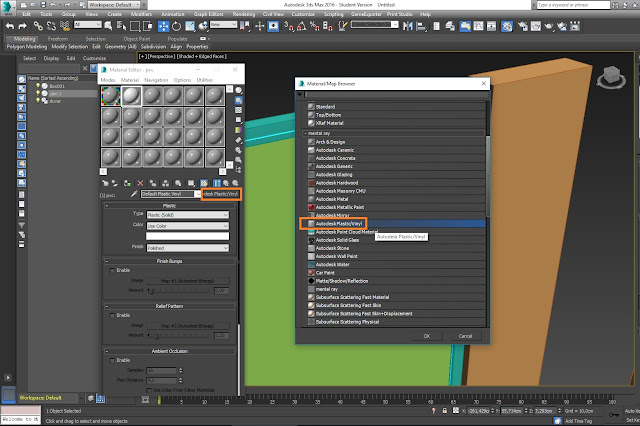Open Utilities menu in Material Editor
Screen dimensions: 640x426
205,79
